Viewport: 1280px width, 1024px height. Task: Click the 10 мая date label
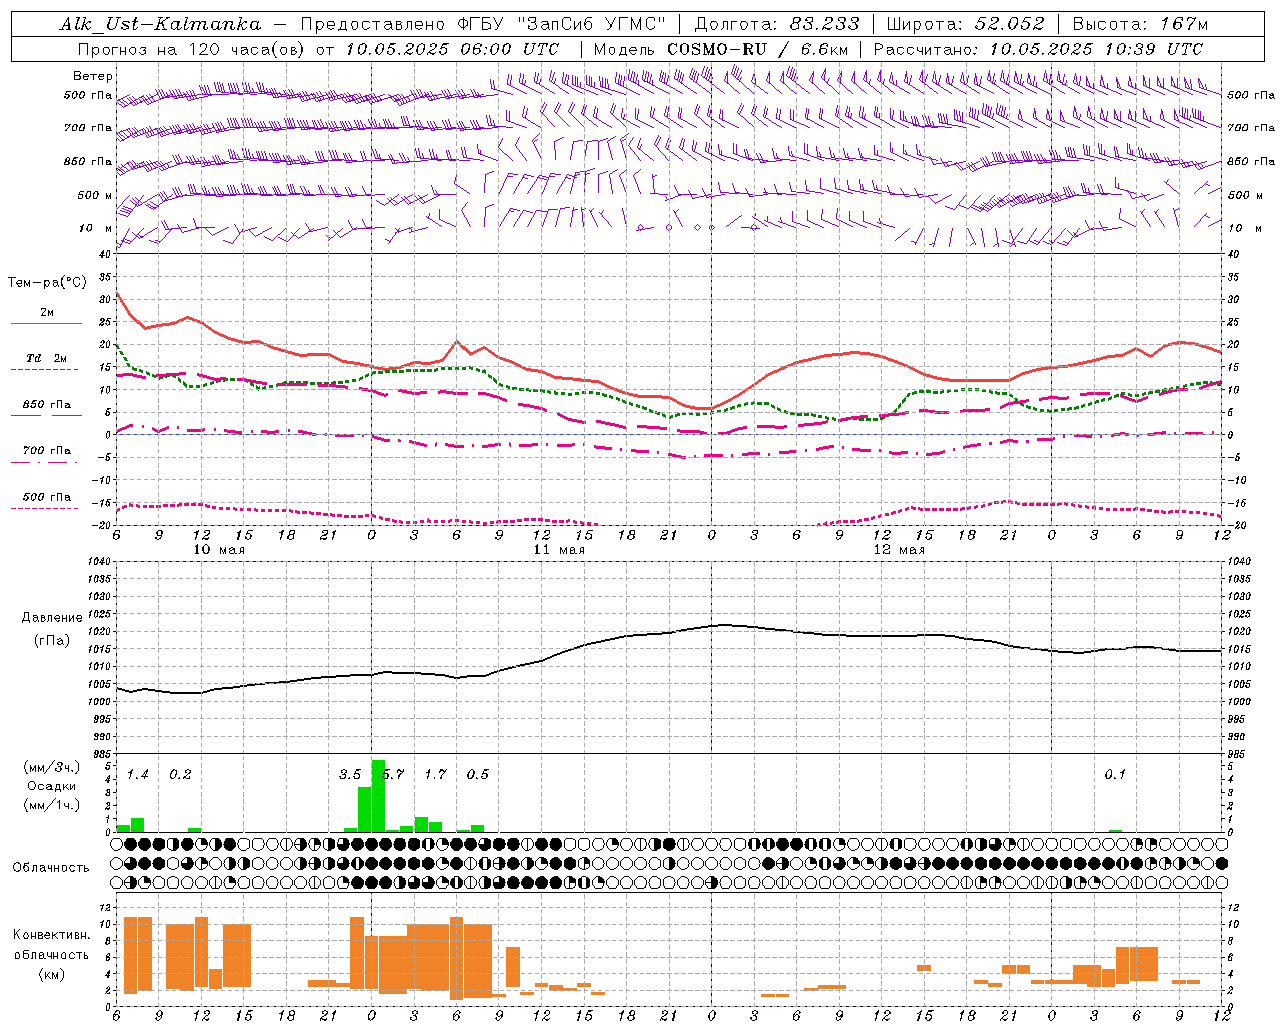(219, 550)
